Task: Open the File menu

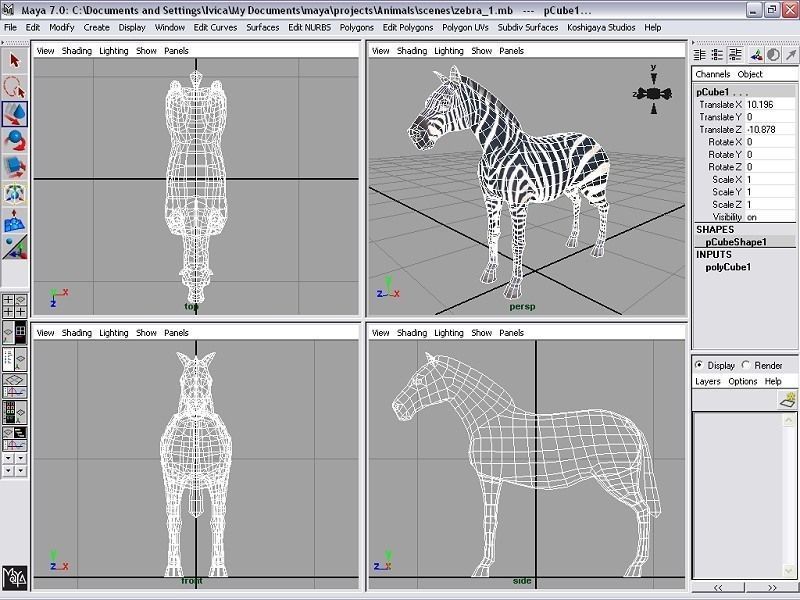Action: pyautogui.click(x=10, y=28)
